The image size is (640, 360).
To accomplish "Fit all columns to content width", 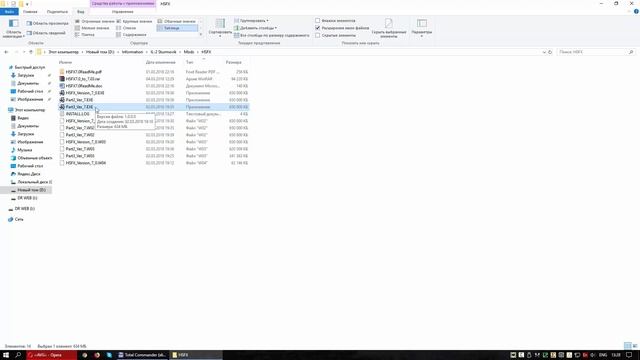I will pos(271,36).
